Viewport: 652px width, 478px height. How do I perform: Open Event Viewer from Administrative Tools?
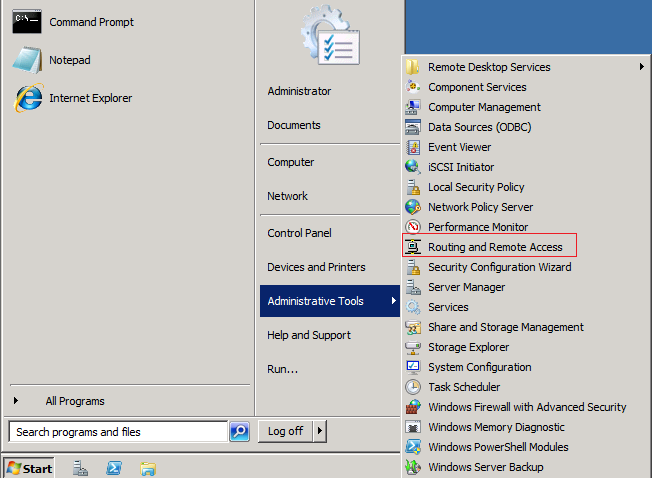[459, 147]
